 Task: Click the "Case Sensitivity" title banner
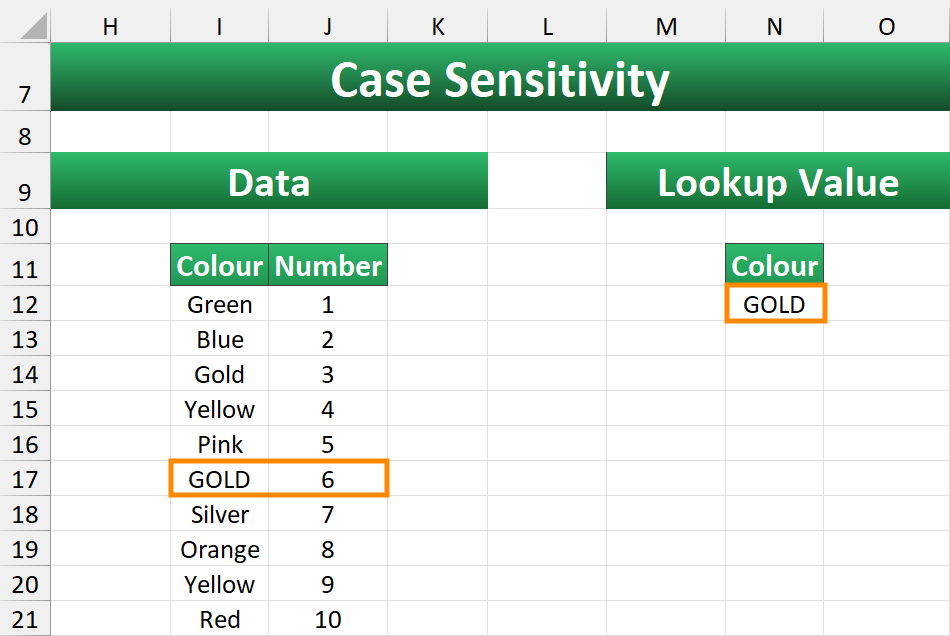tap(499, 80)
